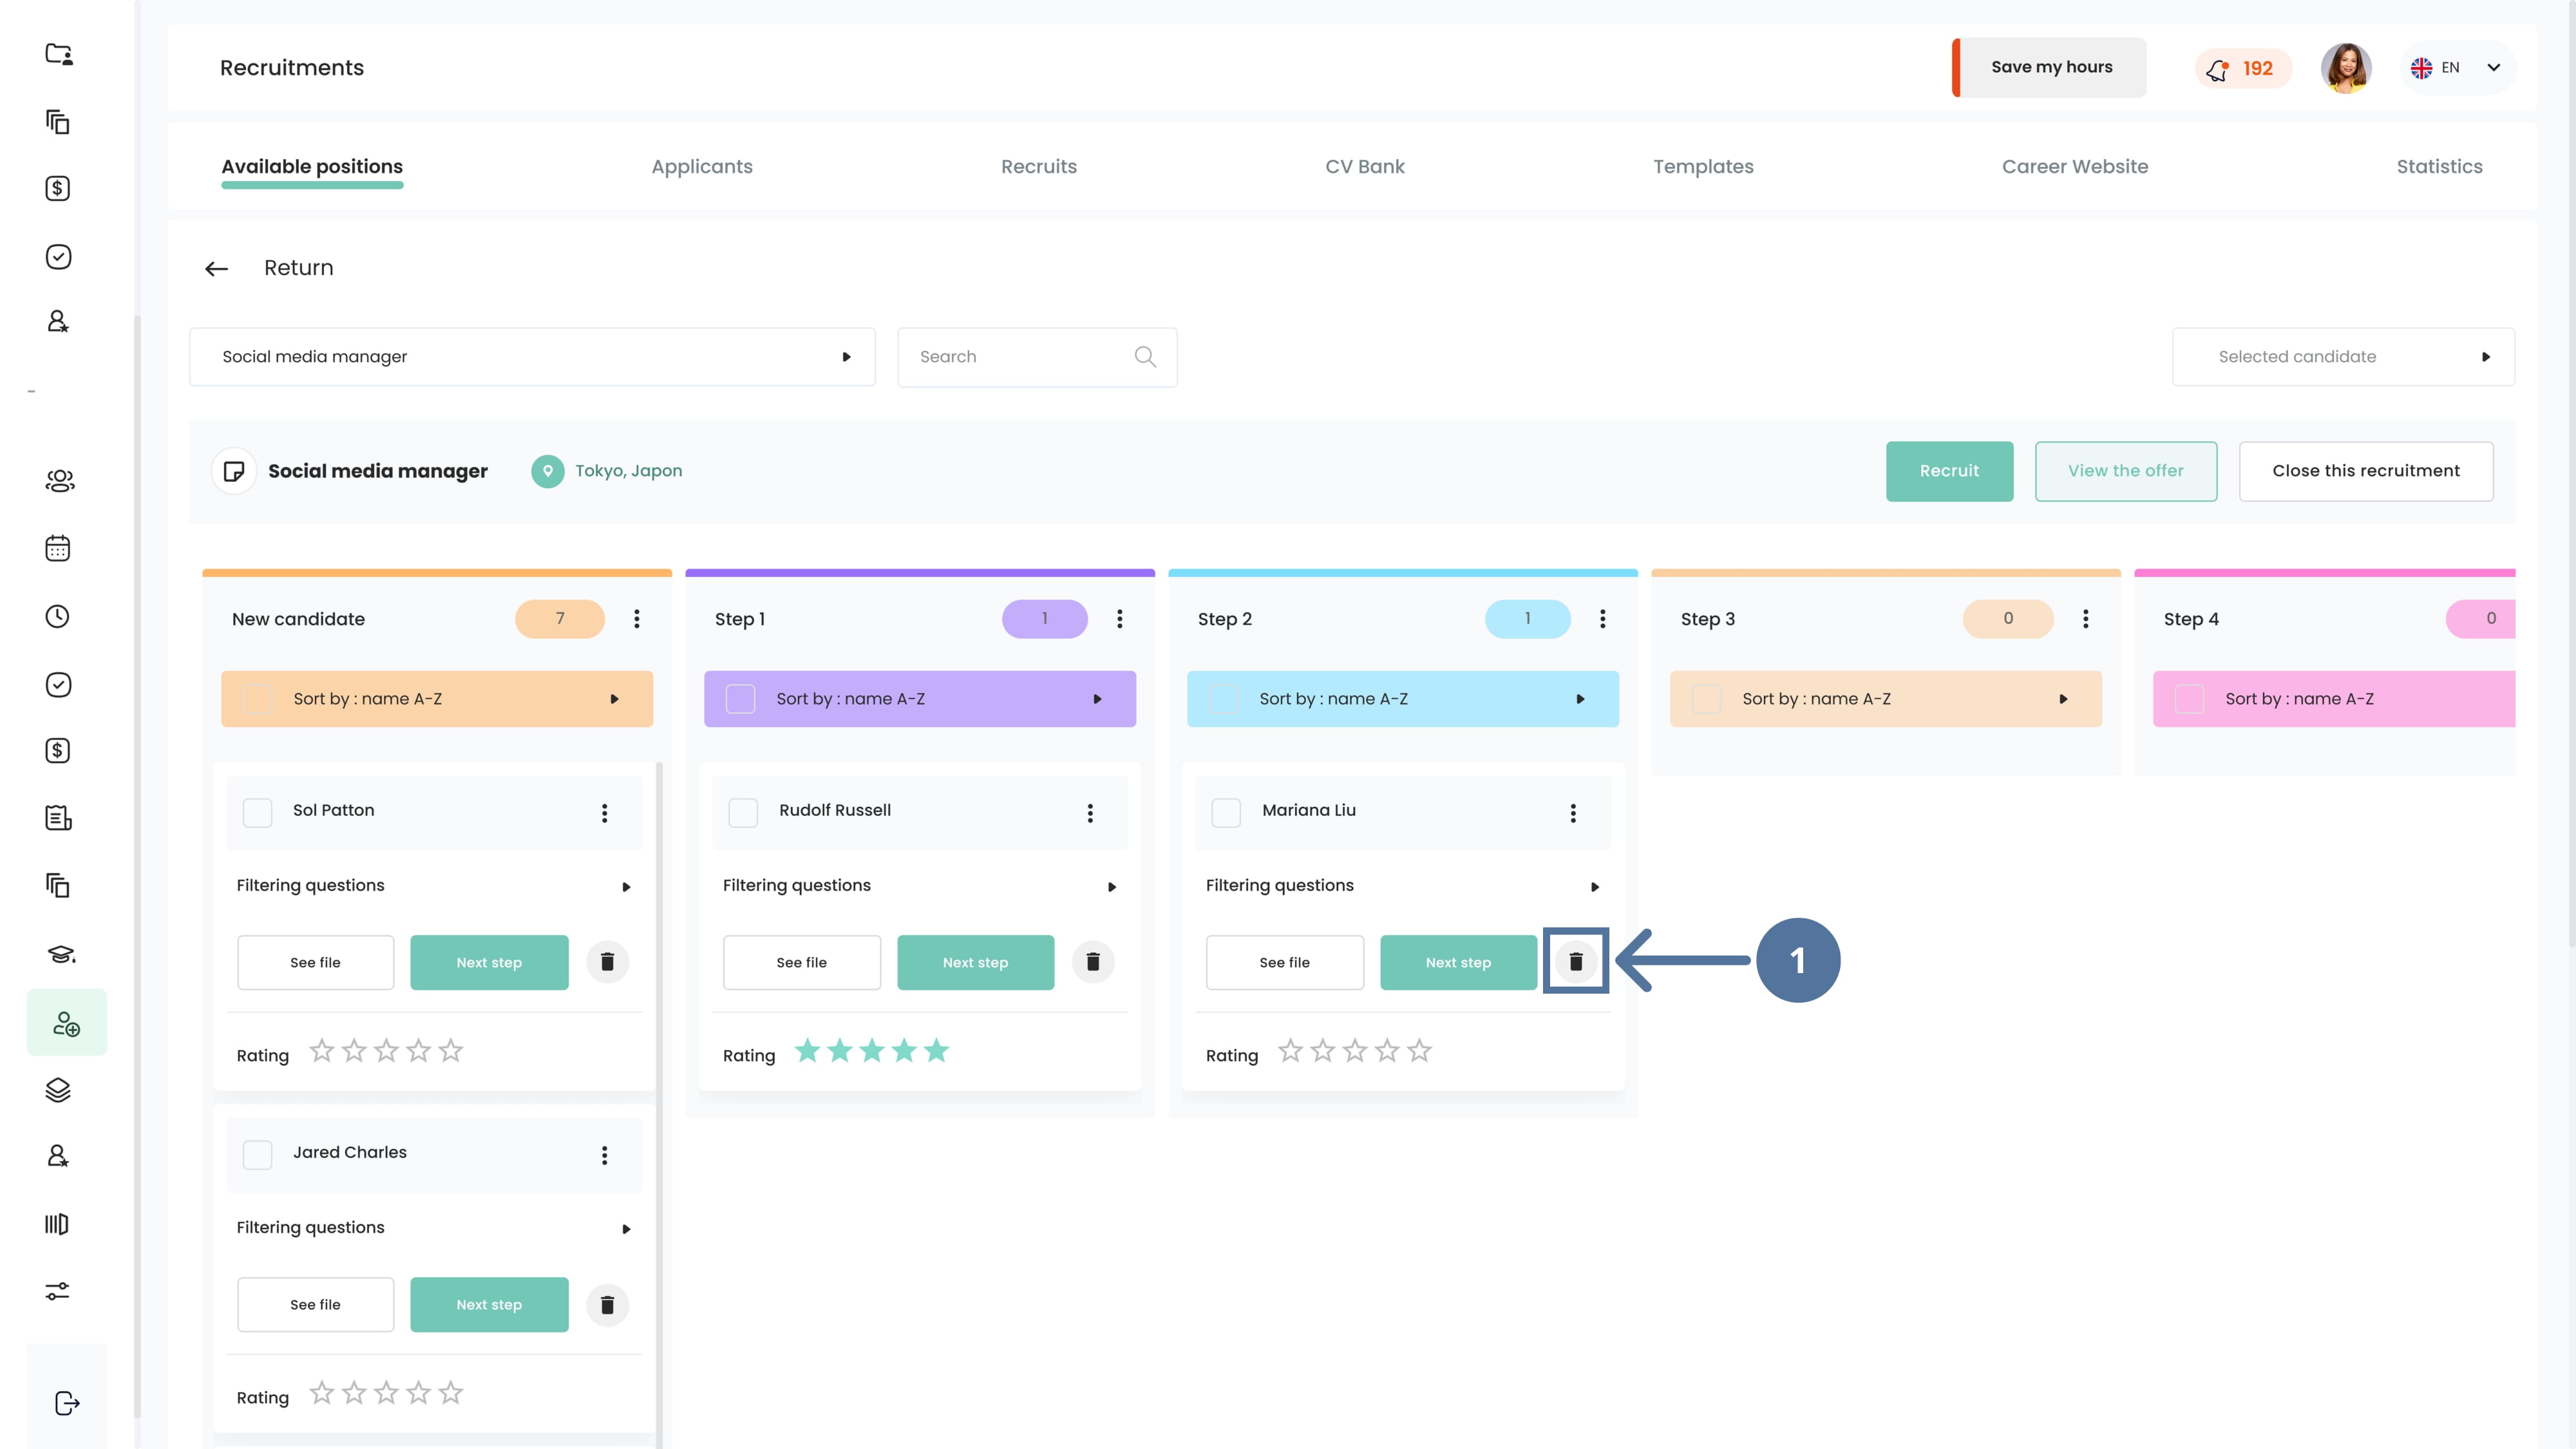This screenshot has width=2576, height=1449.
Task: Delete Sol Patton with trash icon
Action: tap(607, 962)
